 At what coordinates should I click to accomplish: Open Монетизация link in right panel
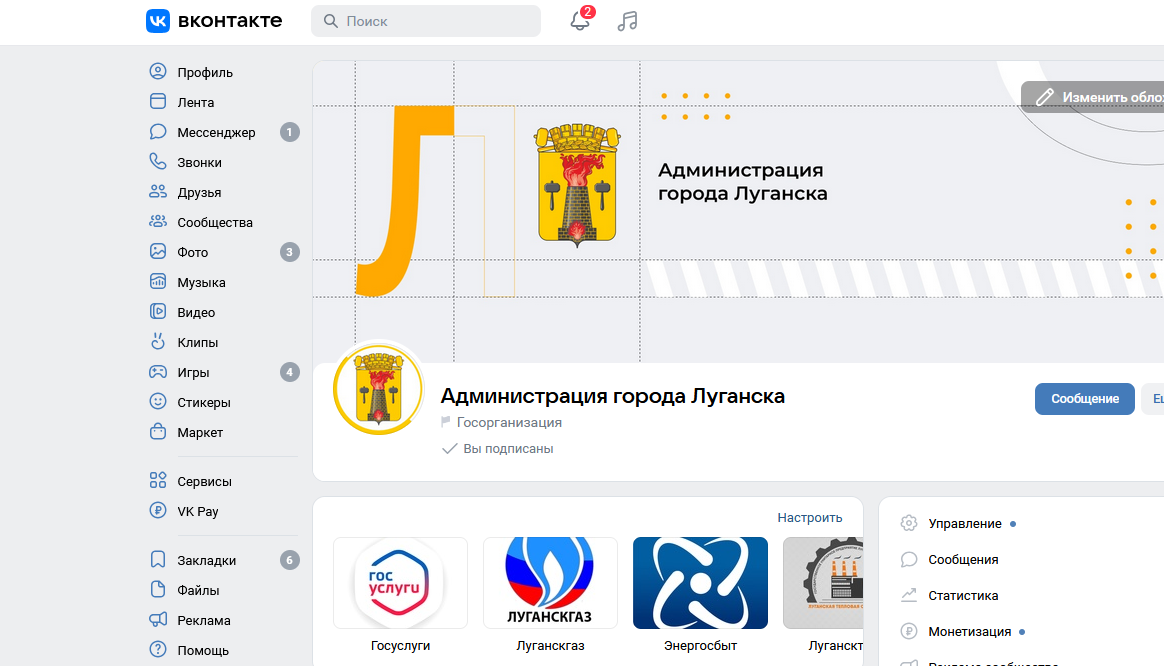pyautogui.click(x=970, y=631)
